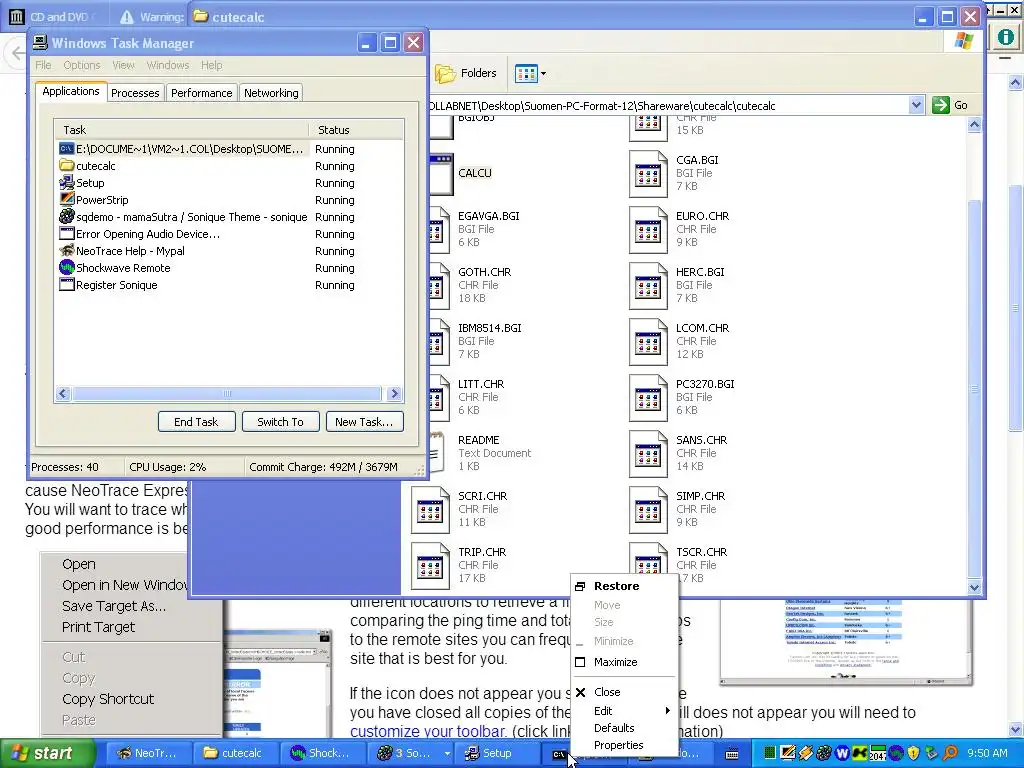The height and width of the screenshot is (768, 1024).
Task: Open the View menu in Task Manager
Action: point(123,65)
